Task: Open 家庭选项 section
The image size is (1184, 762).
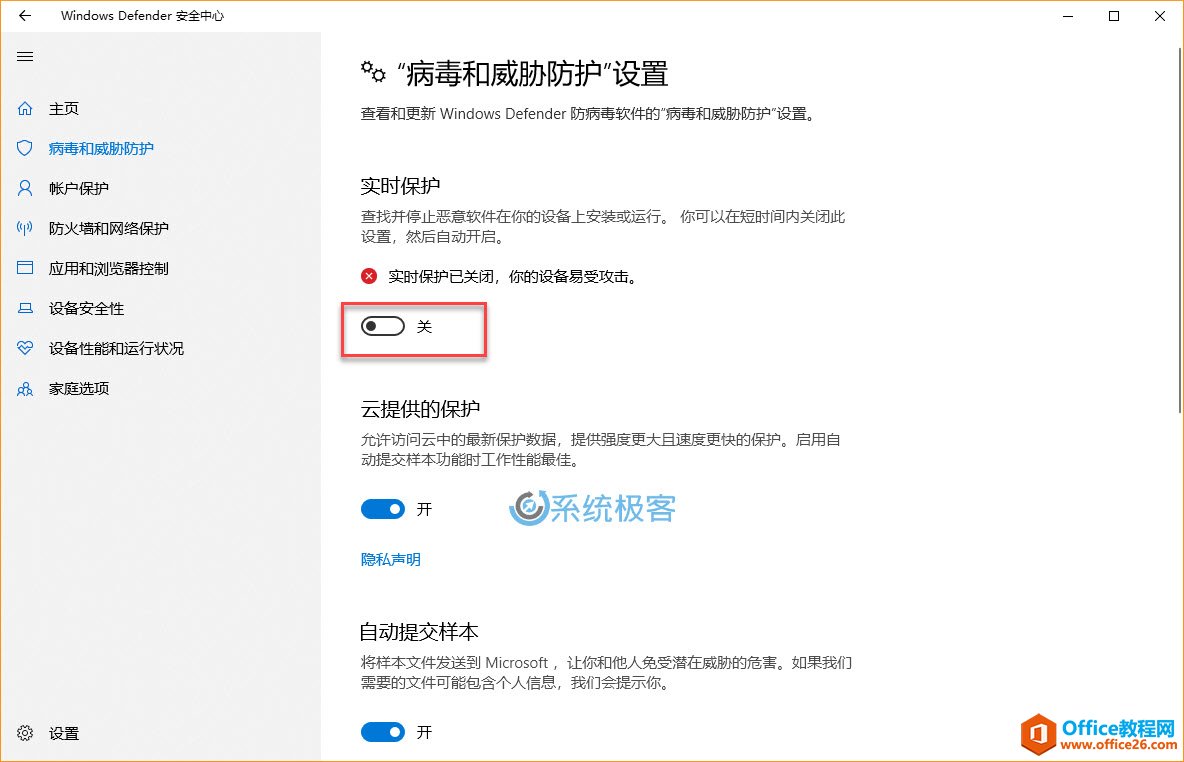Action: [79, 388]
